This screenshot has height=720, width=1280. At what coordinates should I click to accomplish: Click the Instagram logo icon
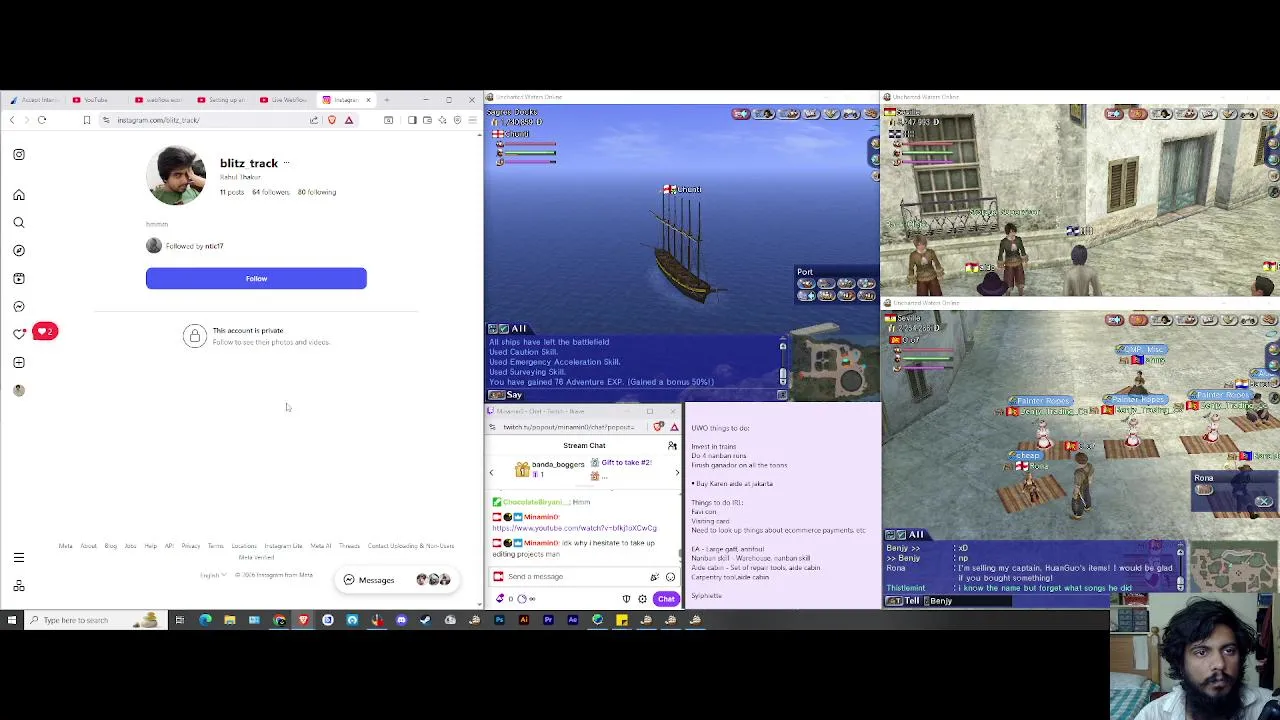coord(19,154)
